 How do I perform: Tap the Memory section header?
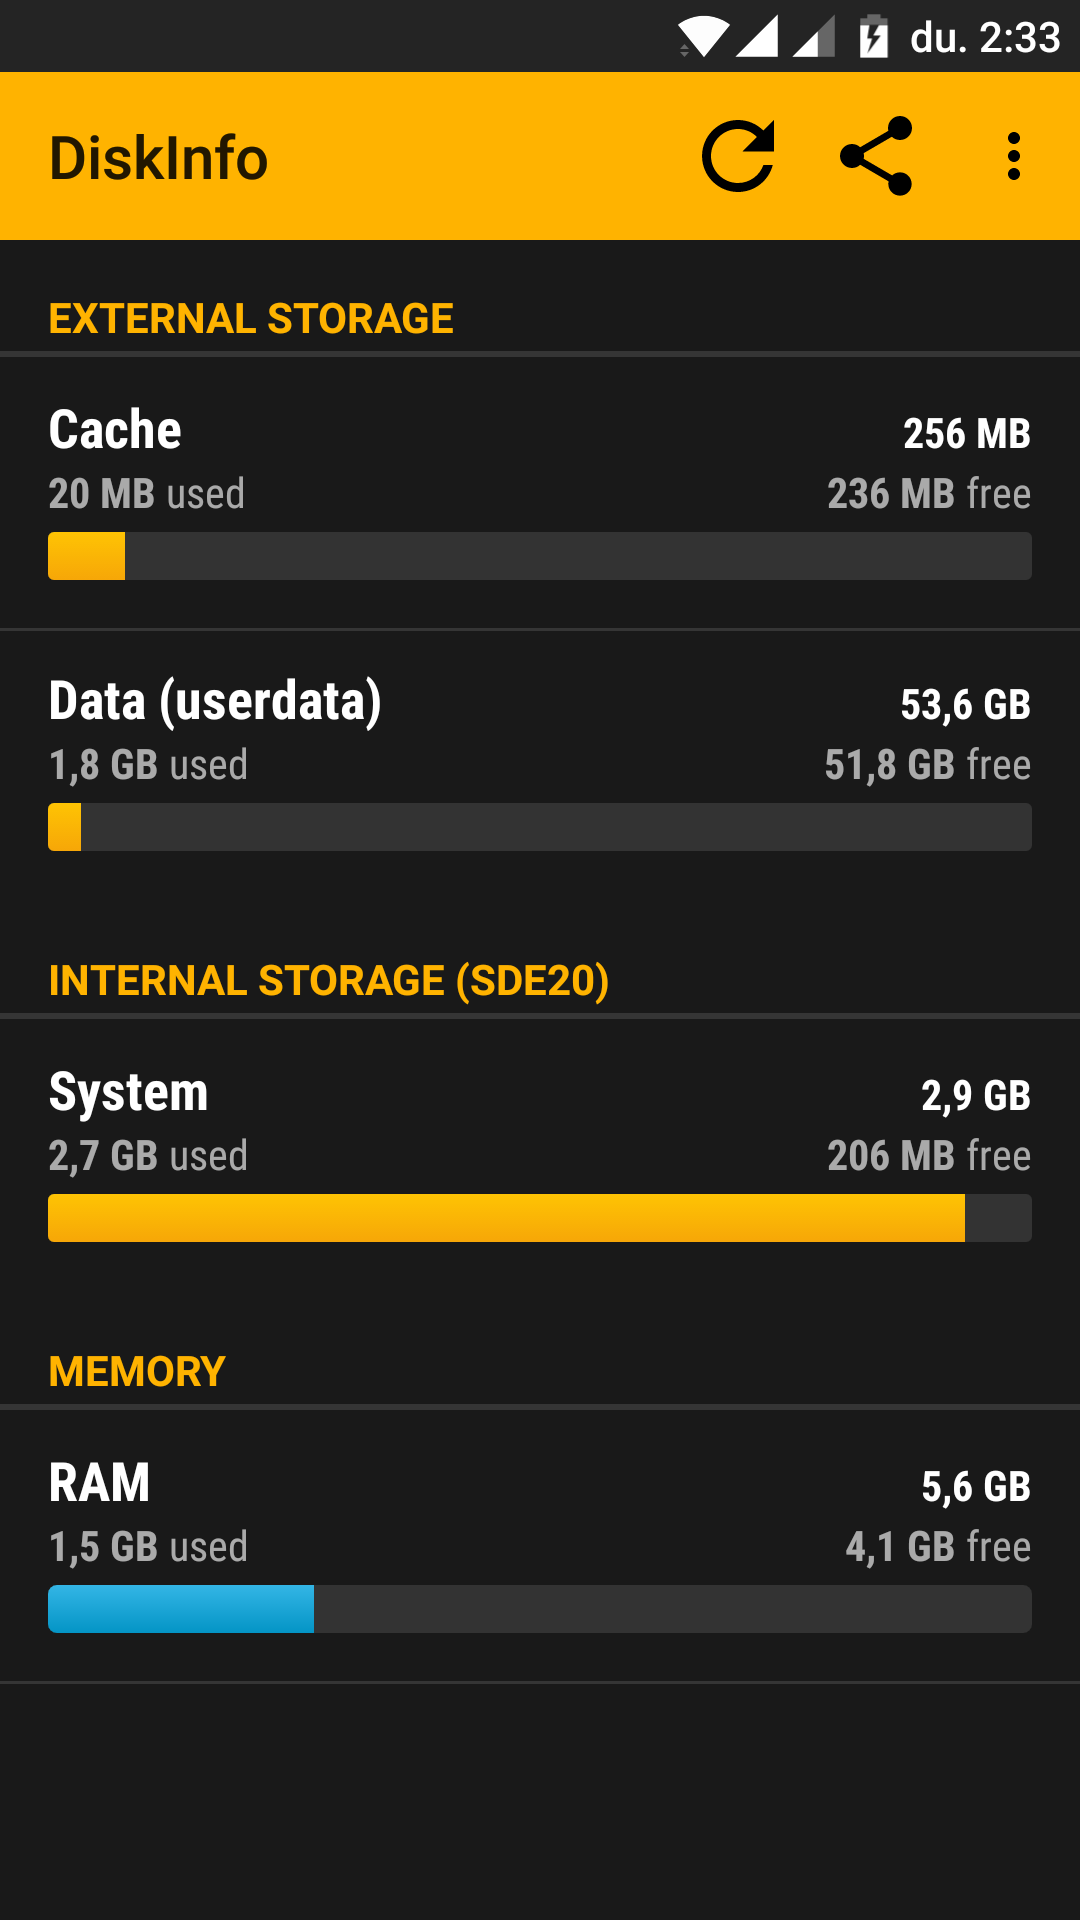(x=137, y=1372)
